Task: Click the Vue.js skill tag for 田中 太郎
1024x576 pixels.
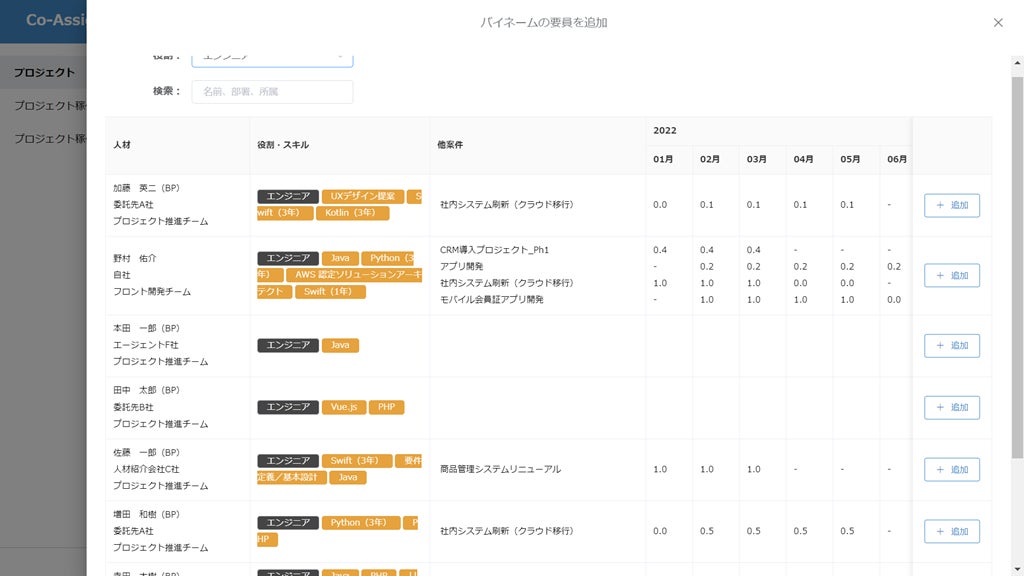Action: (344, 407)
